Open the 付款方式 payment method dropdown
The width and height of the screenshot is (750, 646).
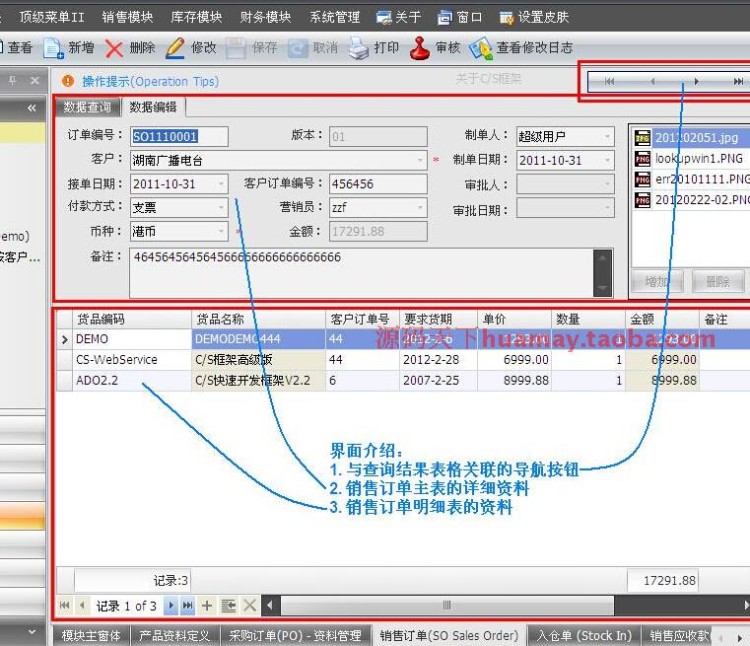tap(221, 208)
